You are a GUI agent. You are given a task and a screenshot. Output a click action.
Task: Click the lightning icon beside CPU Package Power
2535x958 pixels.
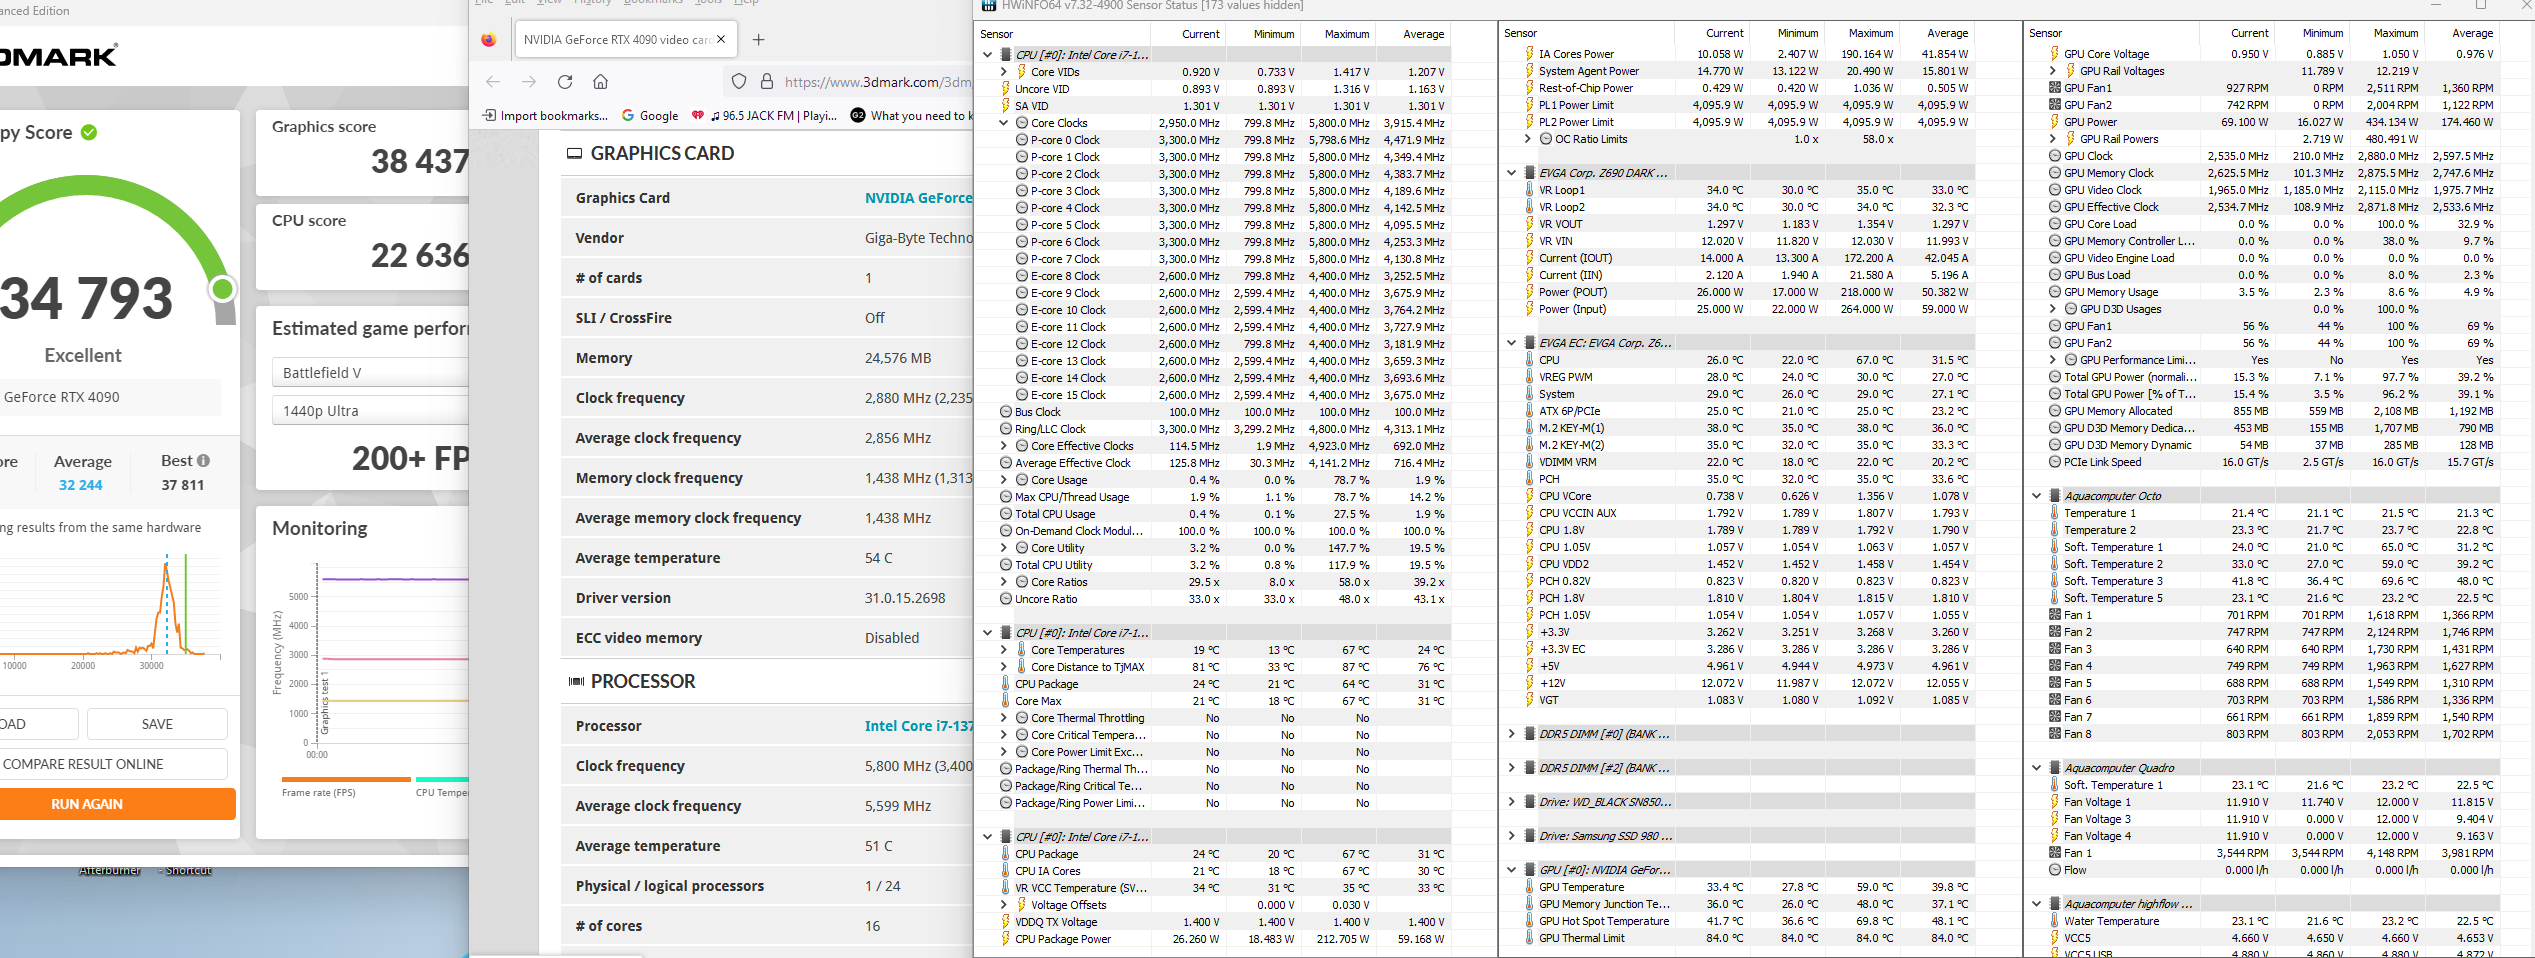(1006, 939)
